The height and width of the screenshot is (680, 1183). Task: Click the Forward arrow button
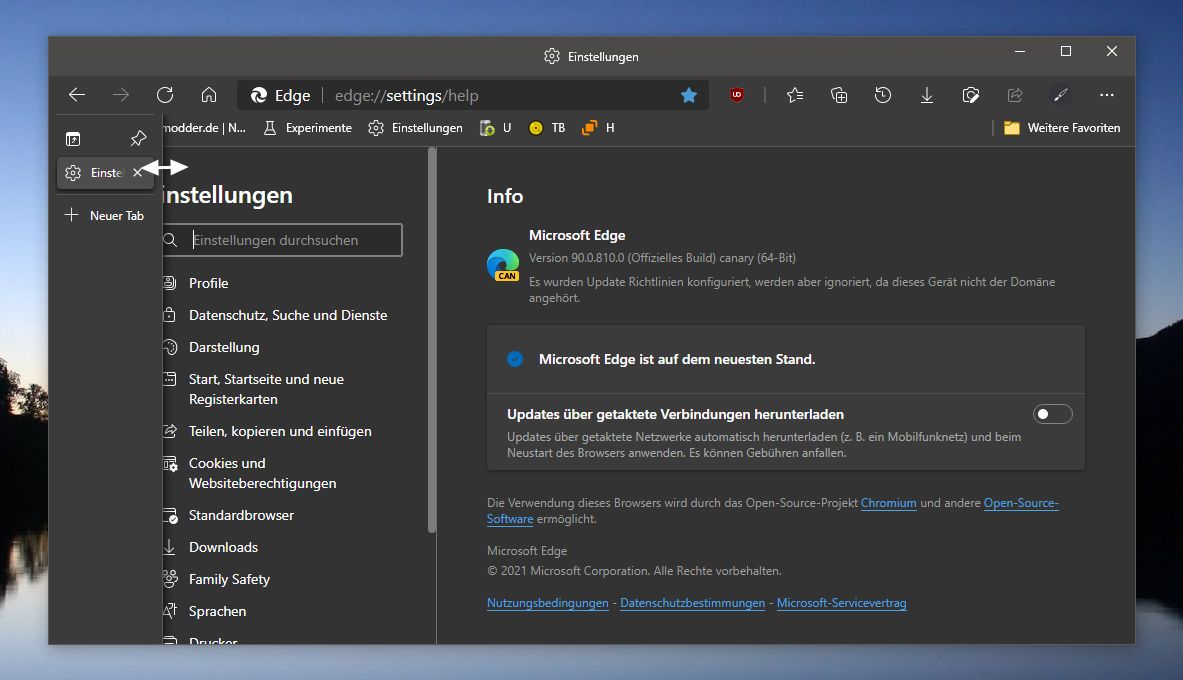pos(121,95)
